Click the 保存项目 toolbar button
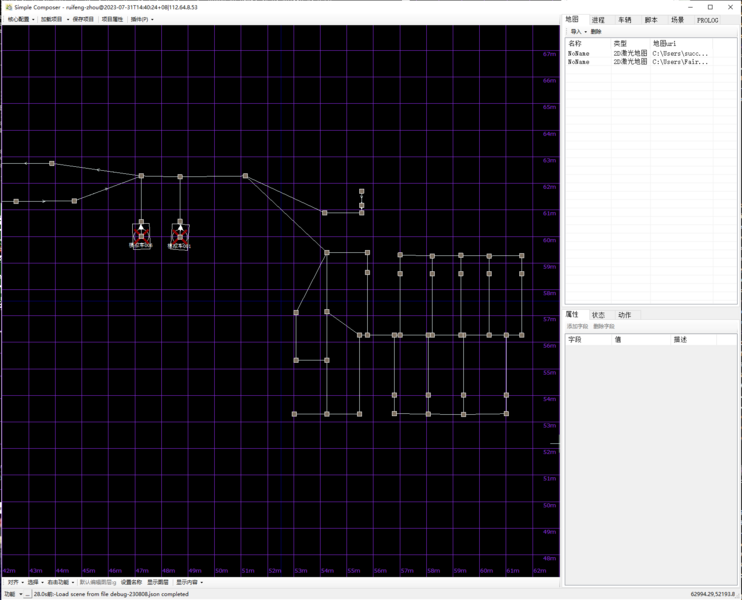742x600 pixels. [83, 19]
